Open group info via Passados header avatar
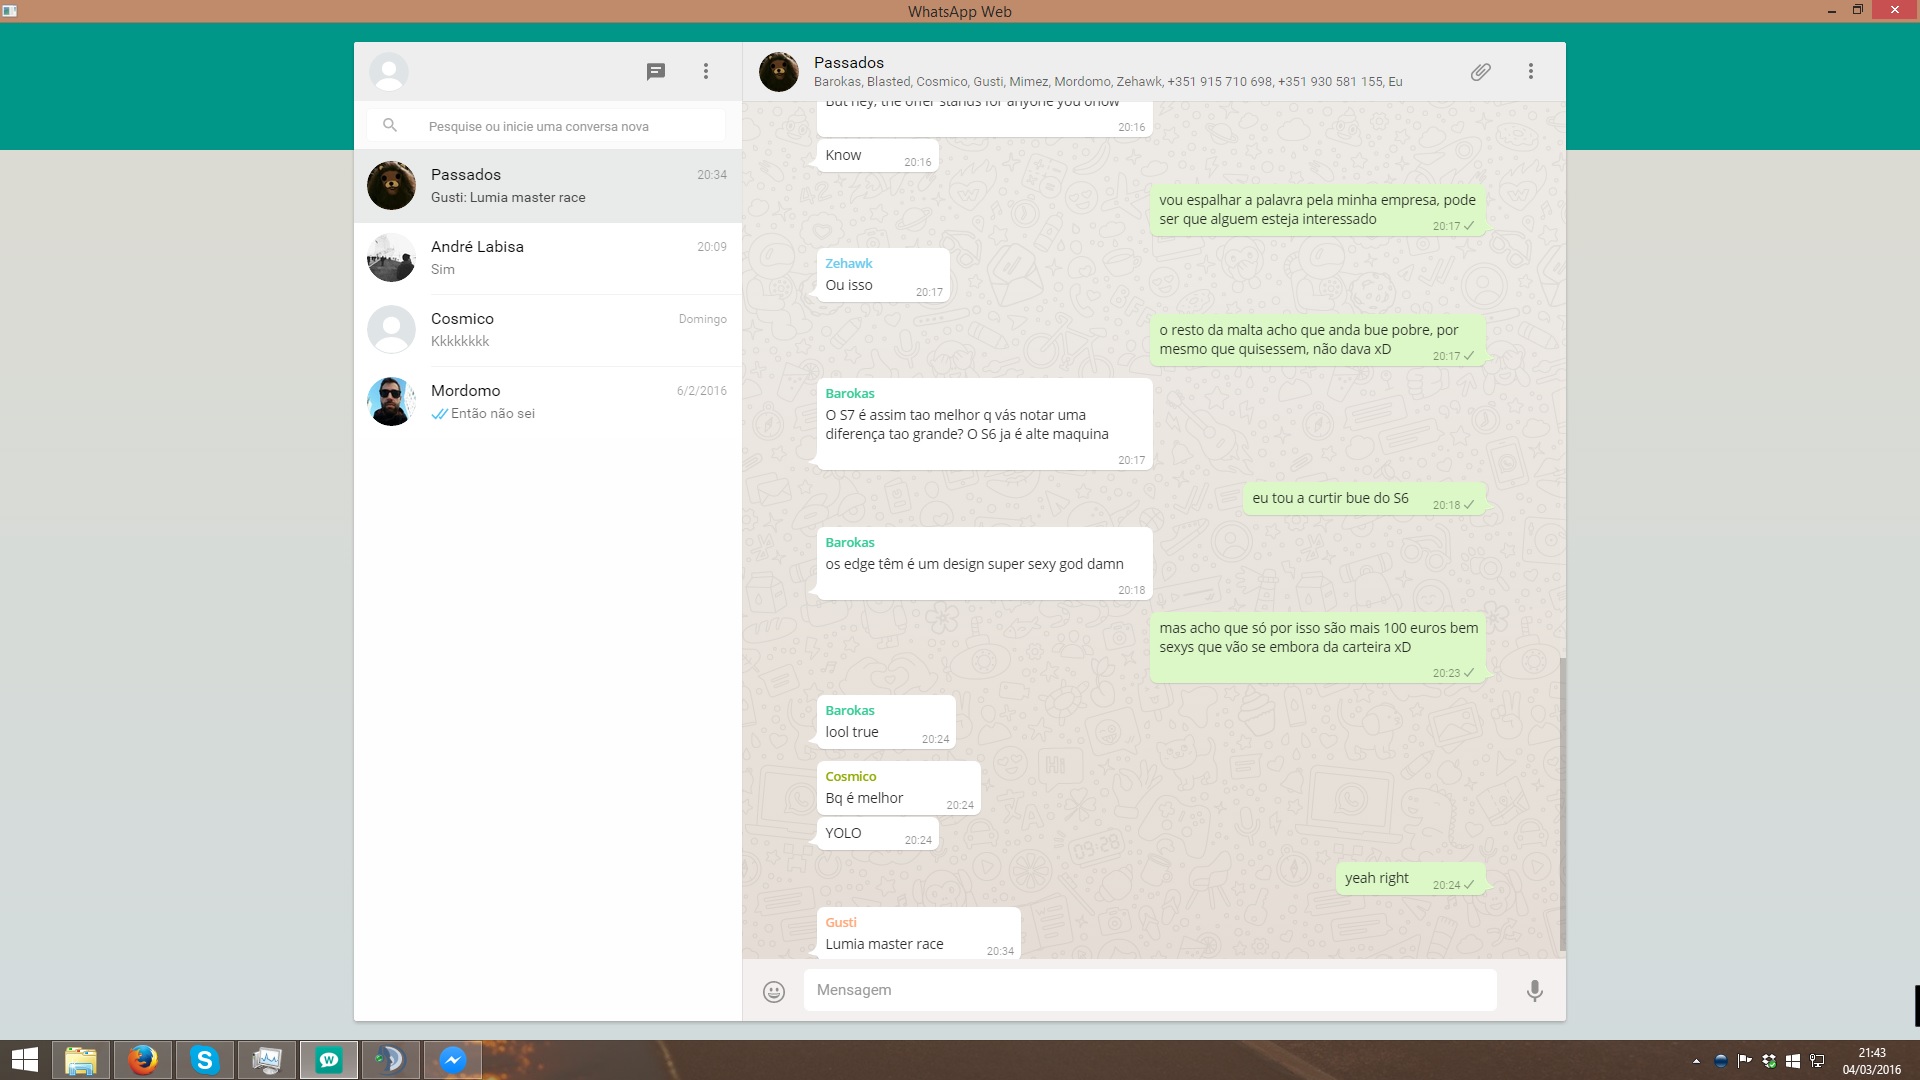This screenshot has width=1920, height=1080. pos(779,72)
